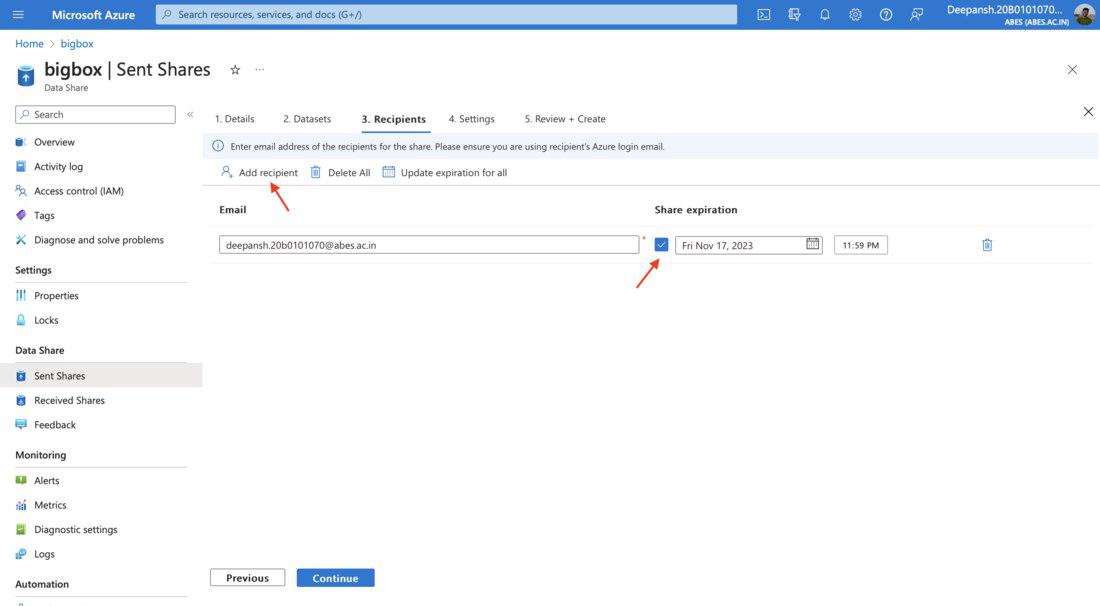Delete the recipient row with trash icon
Viewport: 1100px width, 606px height.
coord(987,245)
